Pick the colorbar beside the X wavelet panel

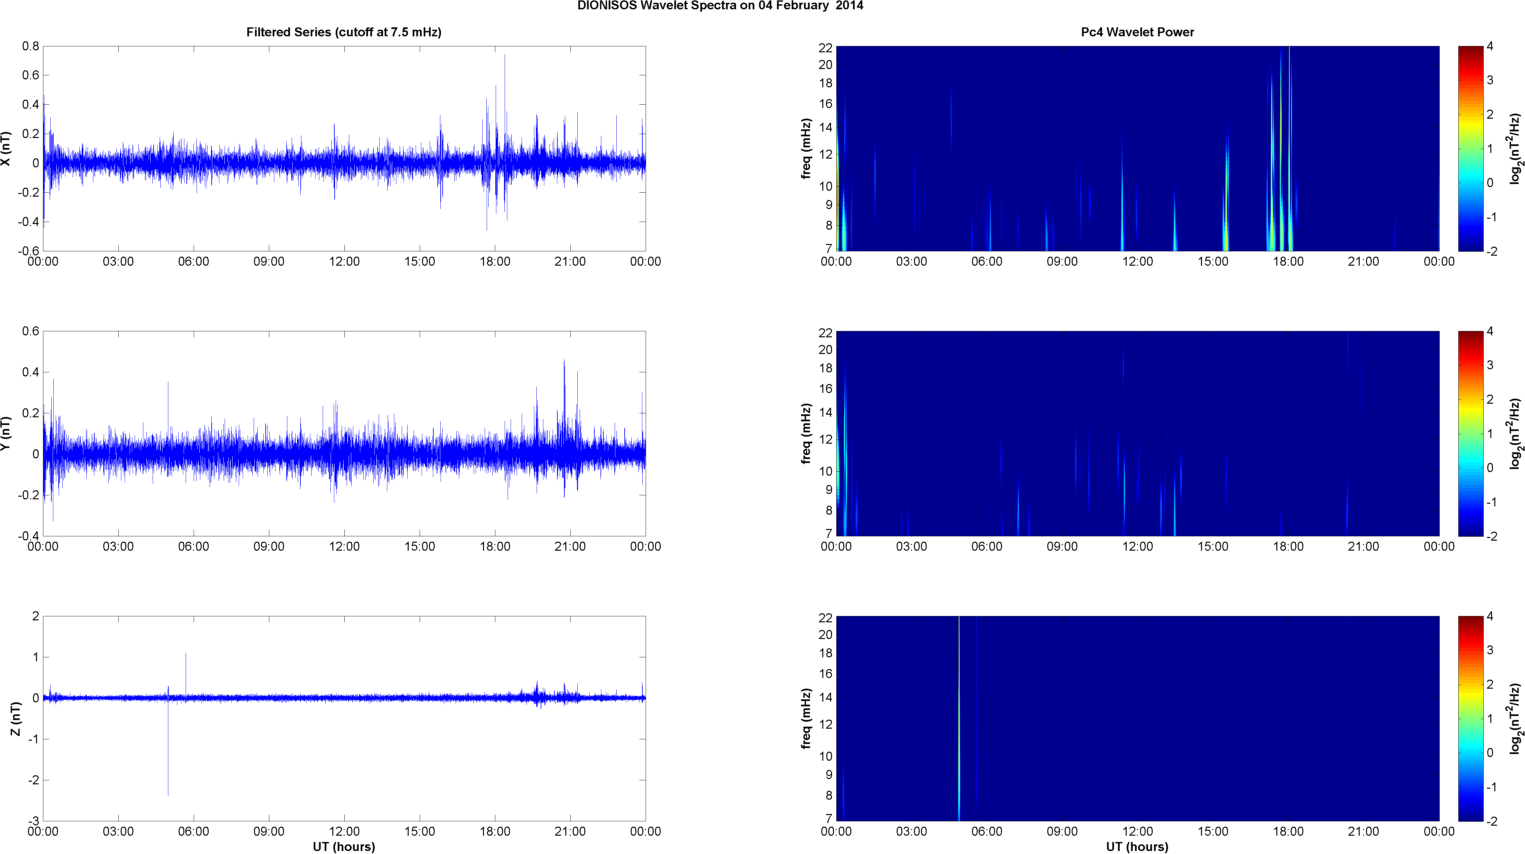coord(1470,148)
